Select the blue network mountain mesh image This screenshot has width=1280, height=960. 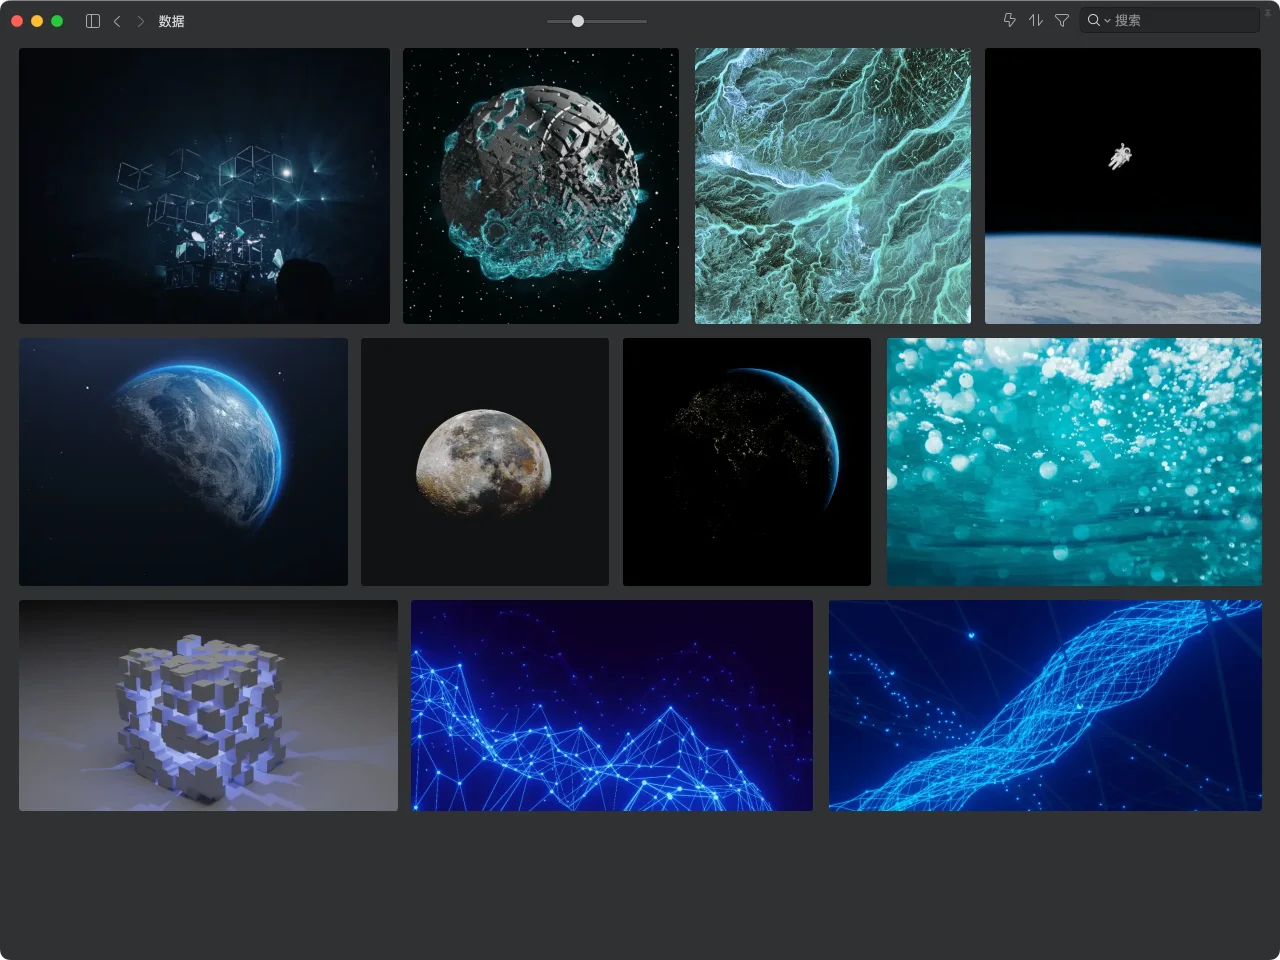(612, 705)
